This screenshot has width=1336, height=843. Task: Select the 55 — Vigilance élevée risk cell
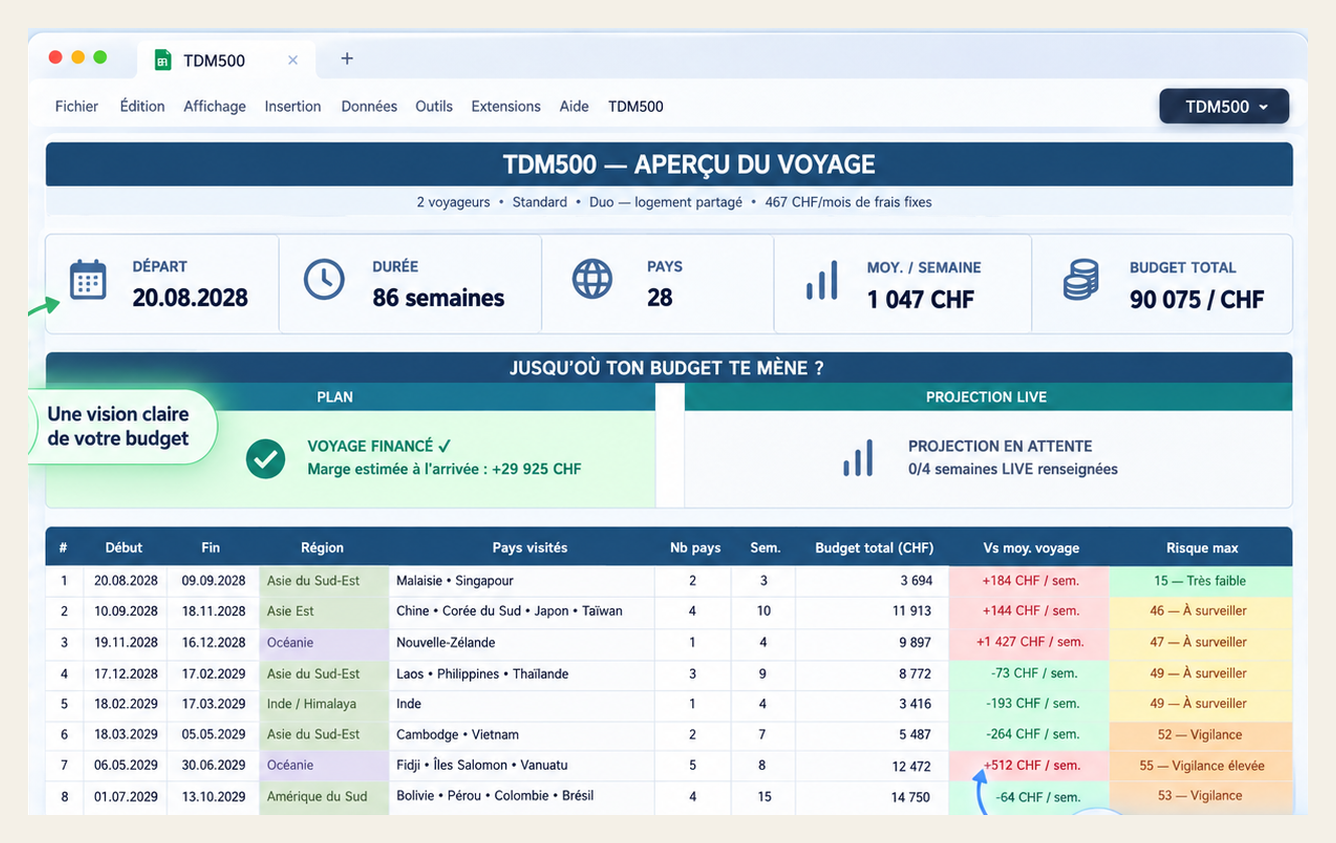pos(1201,765)
